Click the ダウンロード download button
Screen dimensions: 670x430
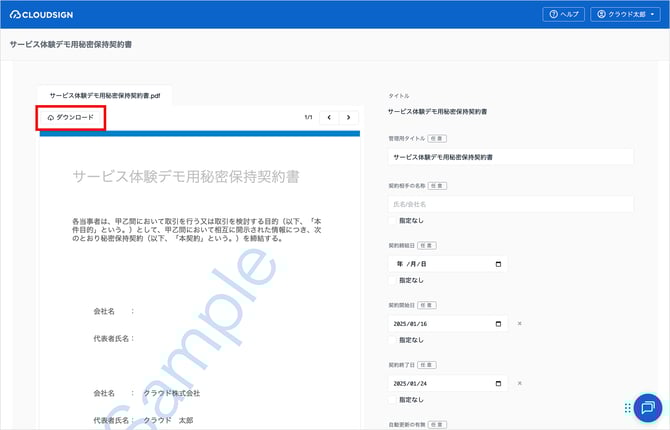pyautogui.click(x=70, y=118)
